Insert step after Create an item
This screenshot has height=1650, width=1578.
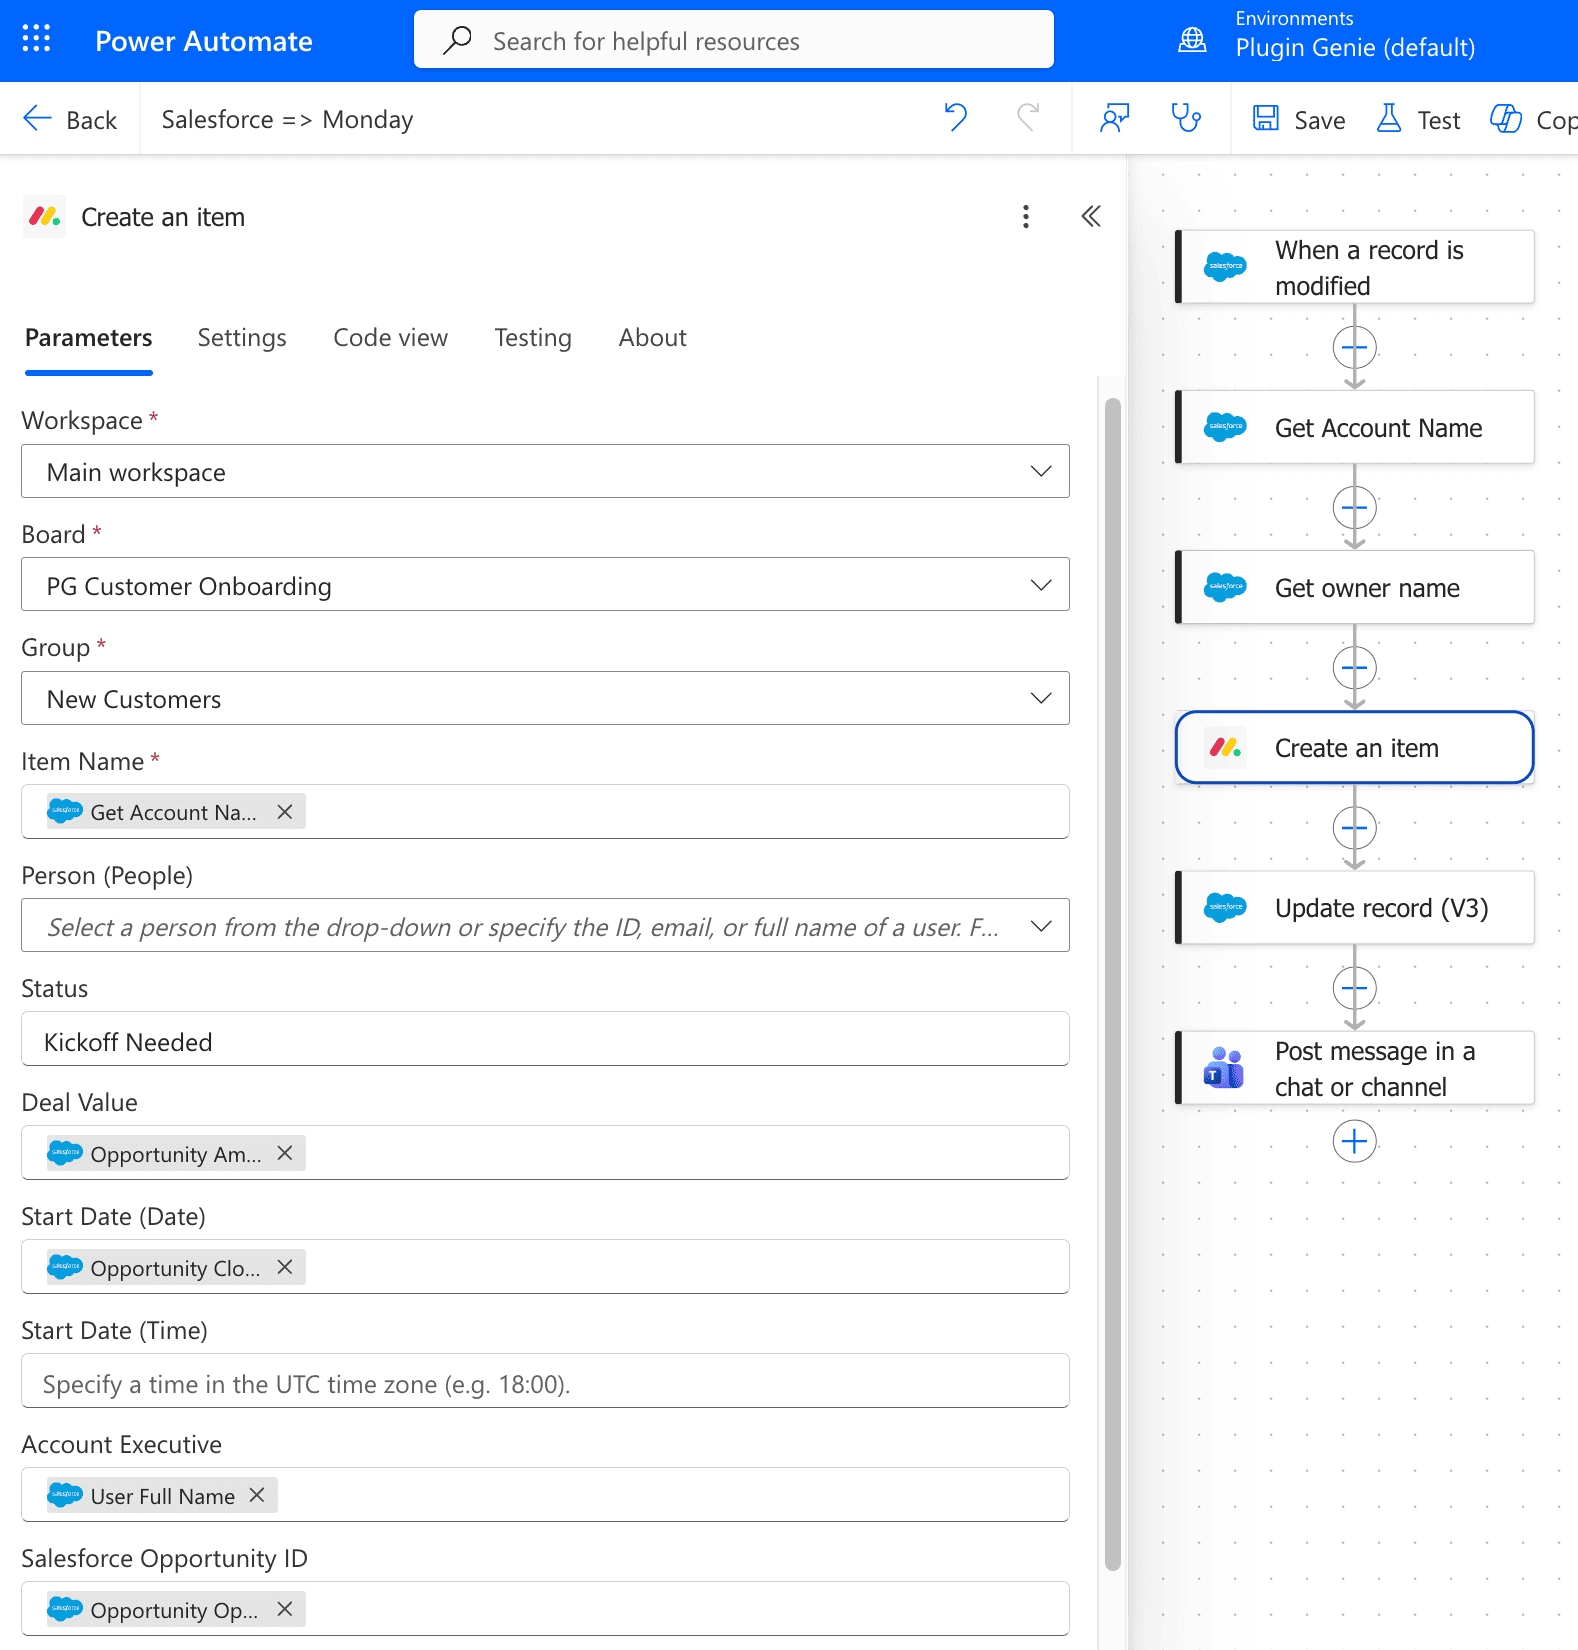coord(1355,828)
